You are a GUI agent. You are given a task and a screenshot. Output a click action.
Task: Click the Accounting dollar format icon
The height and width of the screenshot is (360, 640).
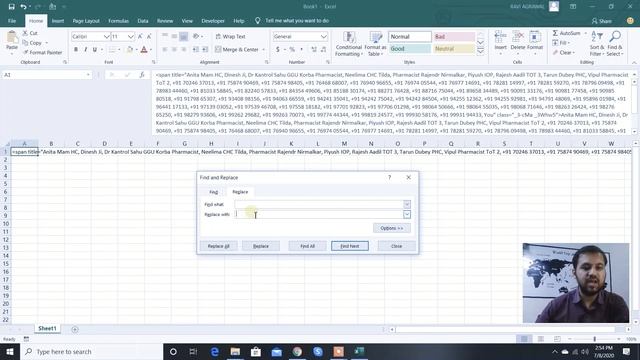(278, 50)
